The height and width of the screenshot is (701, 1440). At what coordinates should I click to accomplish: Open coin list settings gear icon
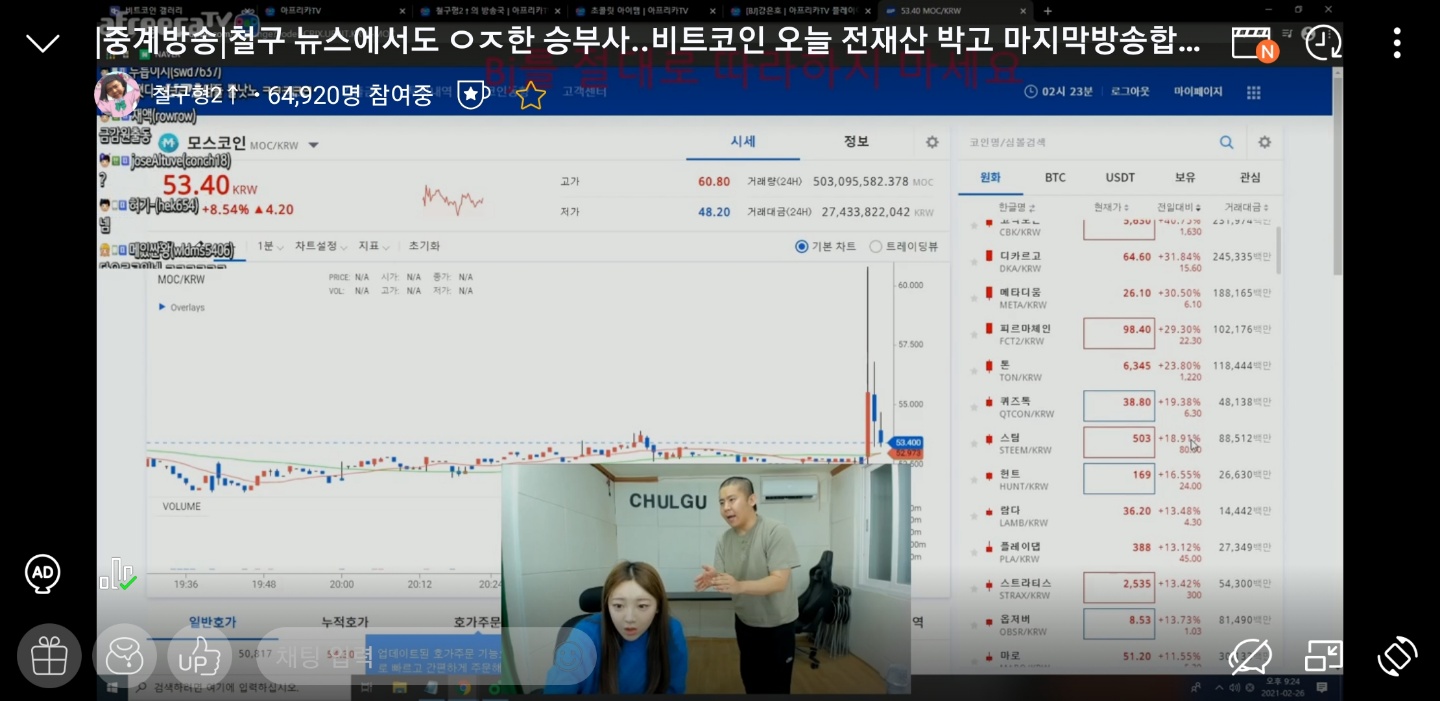pos(1264,143)
